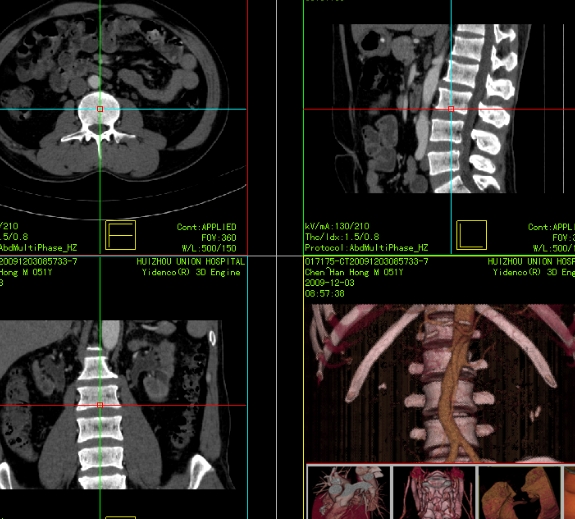
Task: Choose the orange tissue preset thumbnail
Action: (x=520, y=492)
